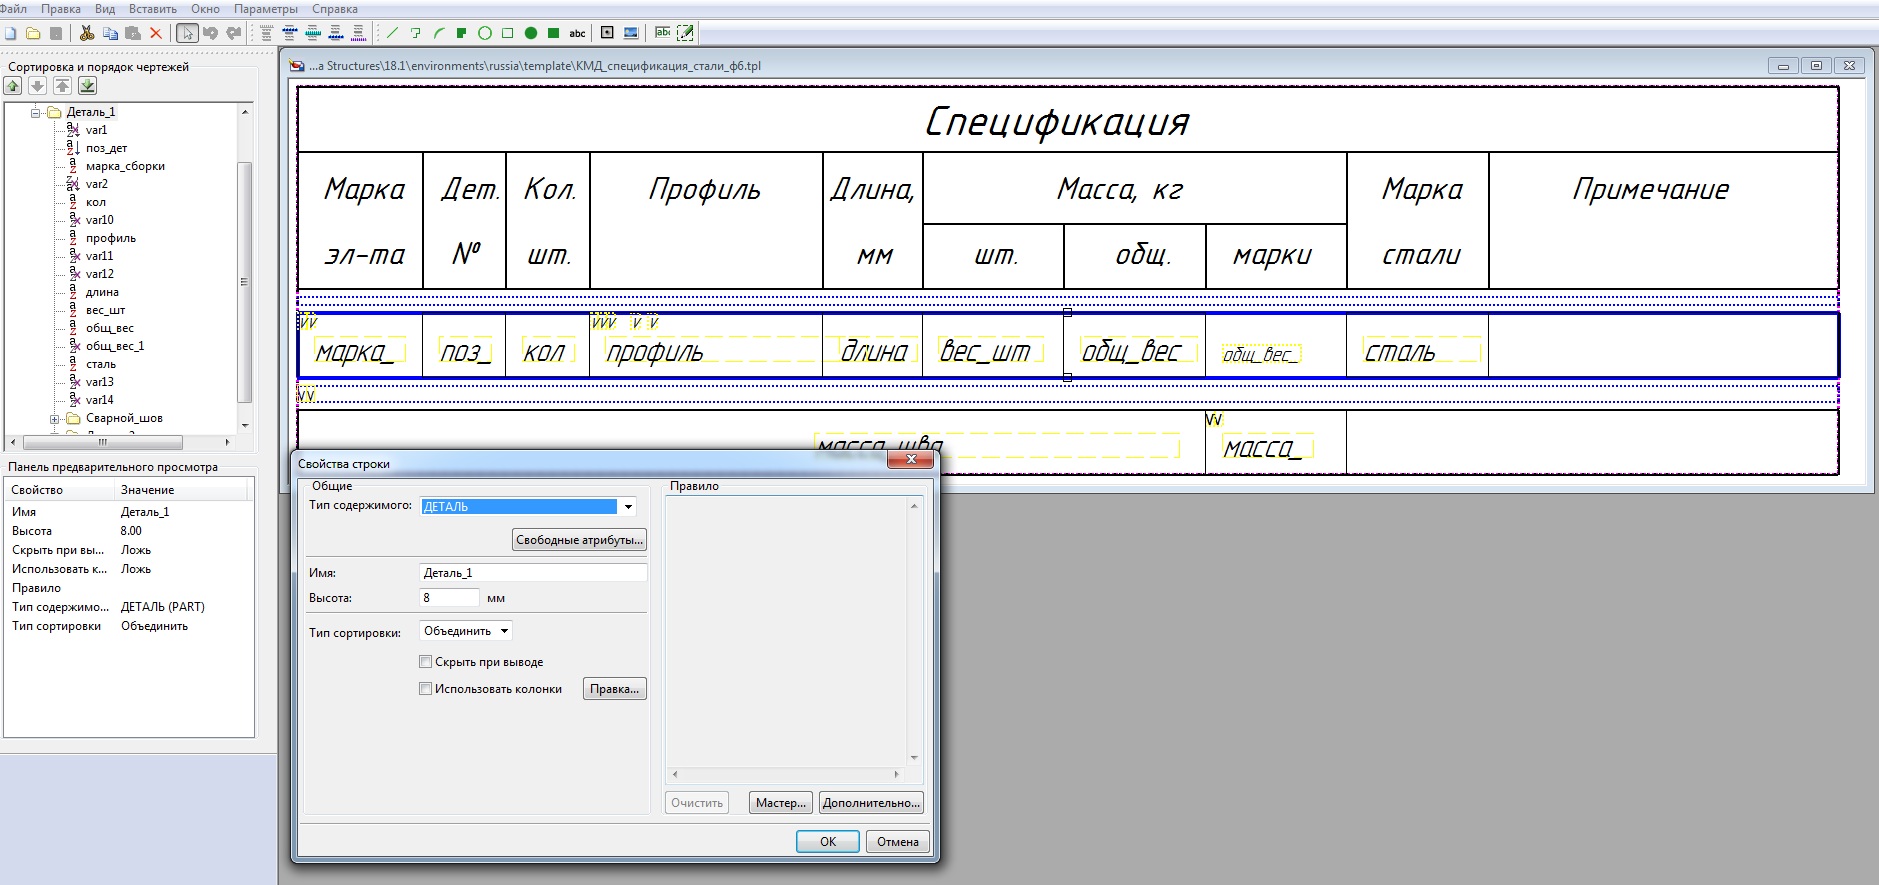This screenshot has height=885, width=1879.
Task: Click the insert picture icon
Action: 631,33
